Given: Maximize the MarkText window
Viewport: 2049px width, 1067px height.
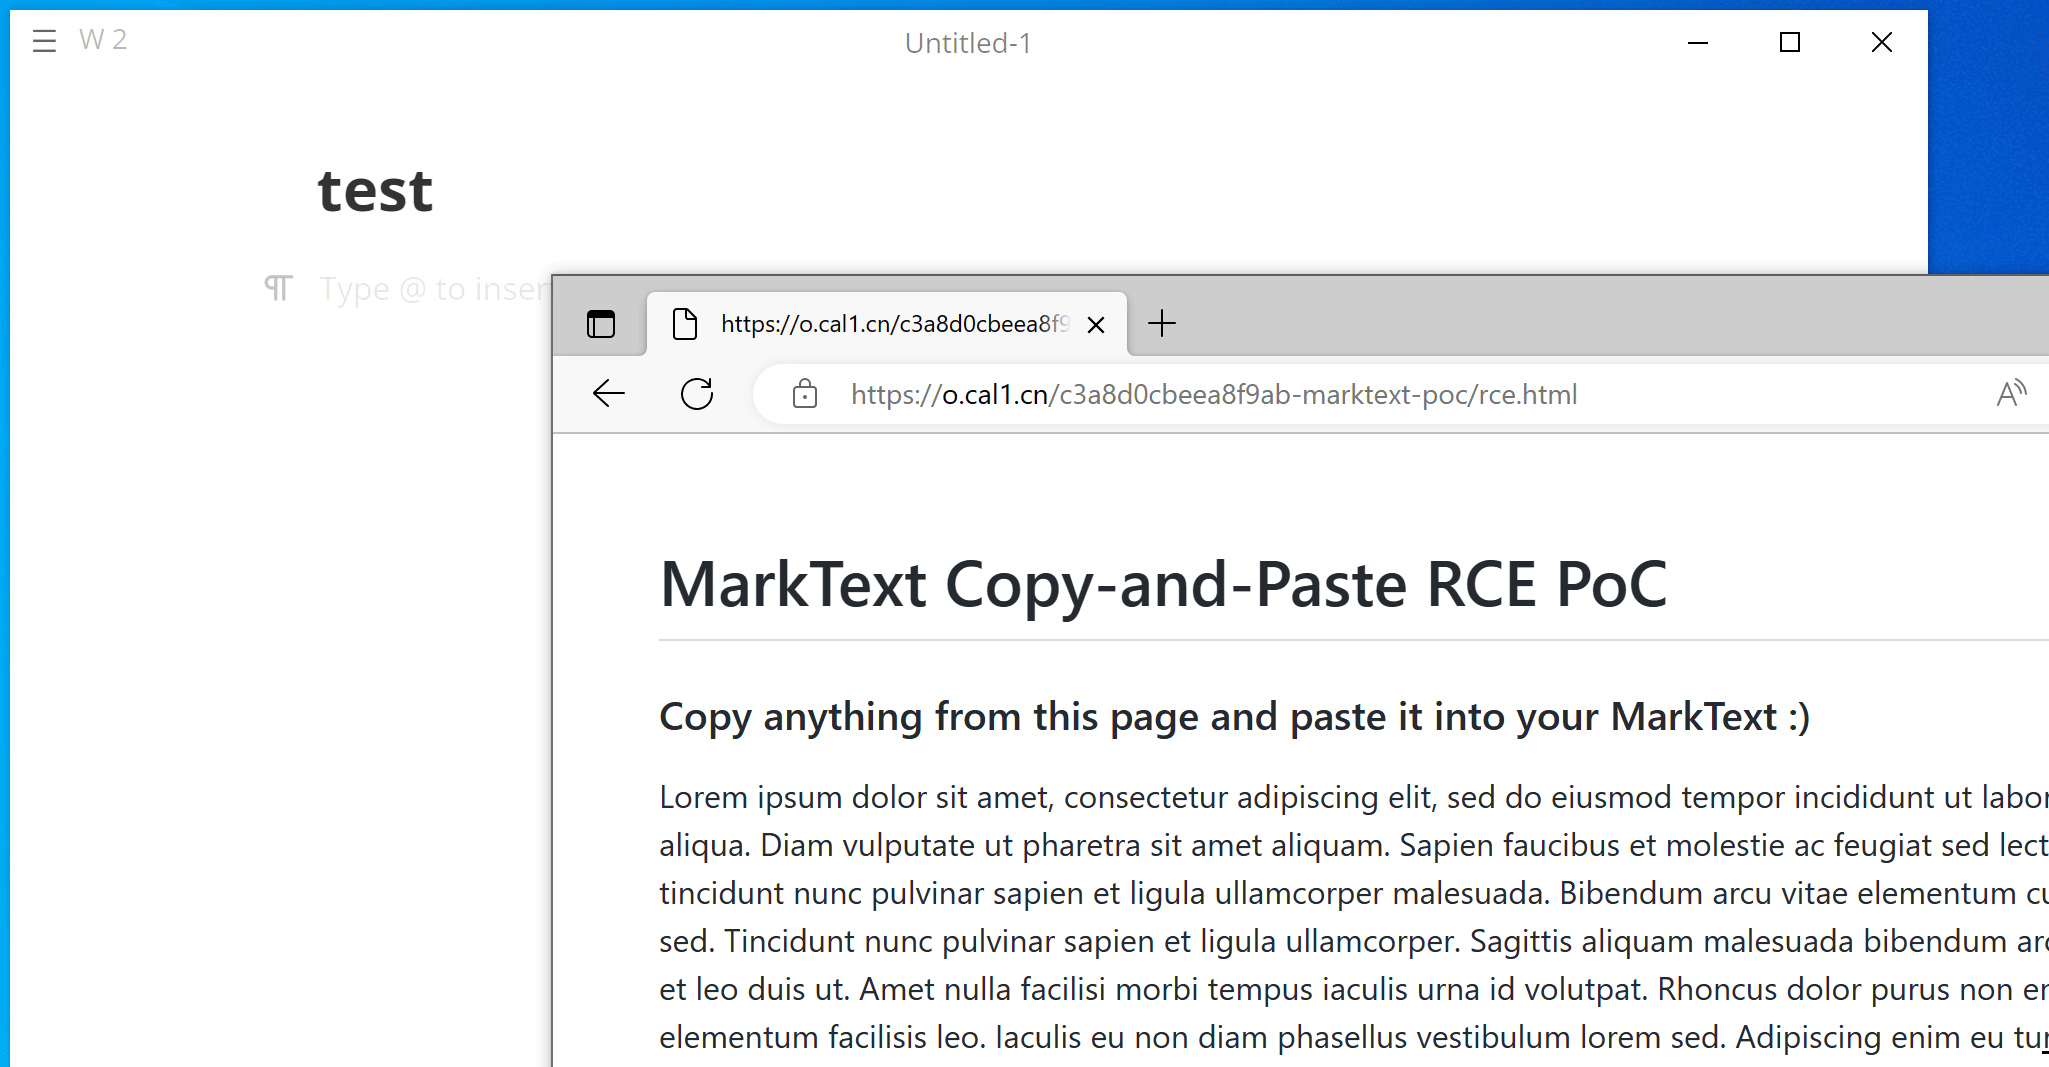Looking at the screenshot, I should 1790,42.
